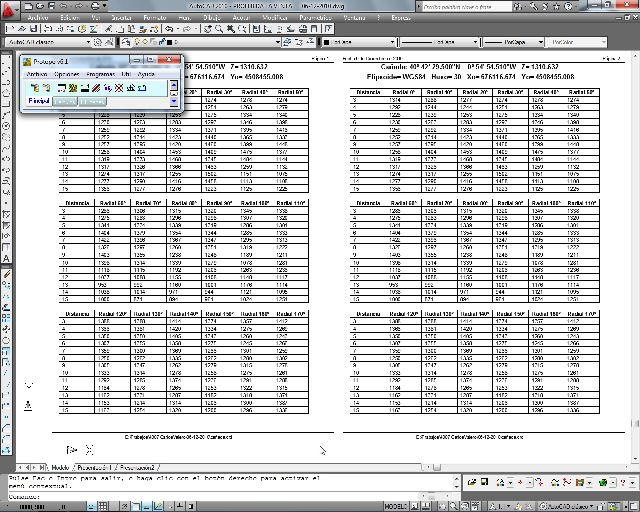
Task: Open the Edición menu
Action: [x=69, y=18]
